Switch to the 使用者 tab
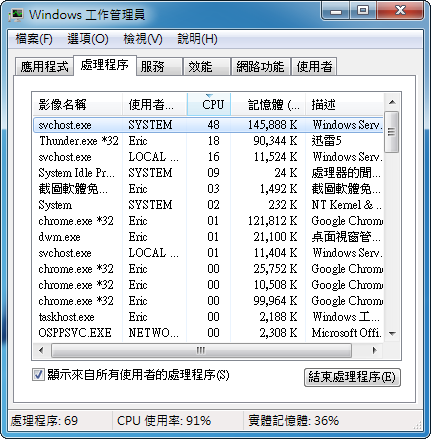Viewport: 431px width, 439px height. click(x=314, y=67)
